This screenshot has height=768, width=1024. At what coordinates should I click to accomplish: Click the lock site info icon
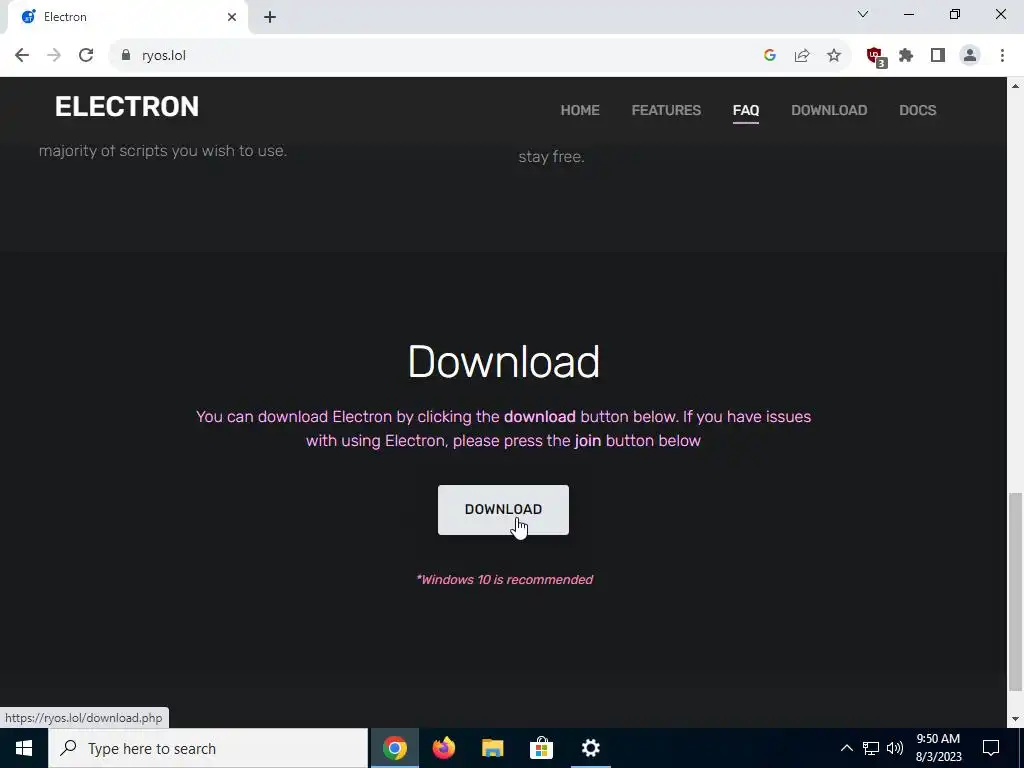point(126,56)
